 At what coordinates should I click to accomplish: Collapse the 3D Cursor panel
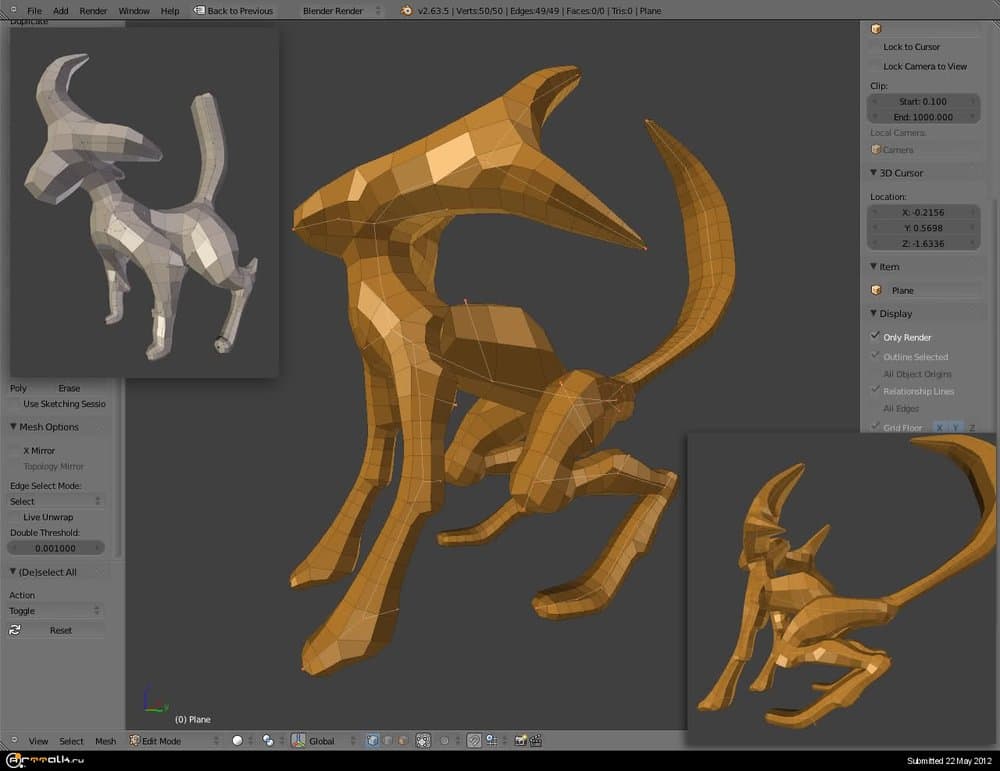point(873,173)
